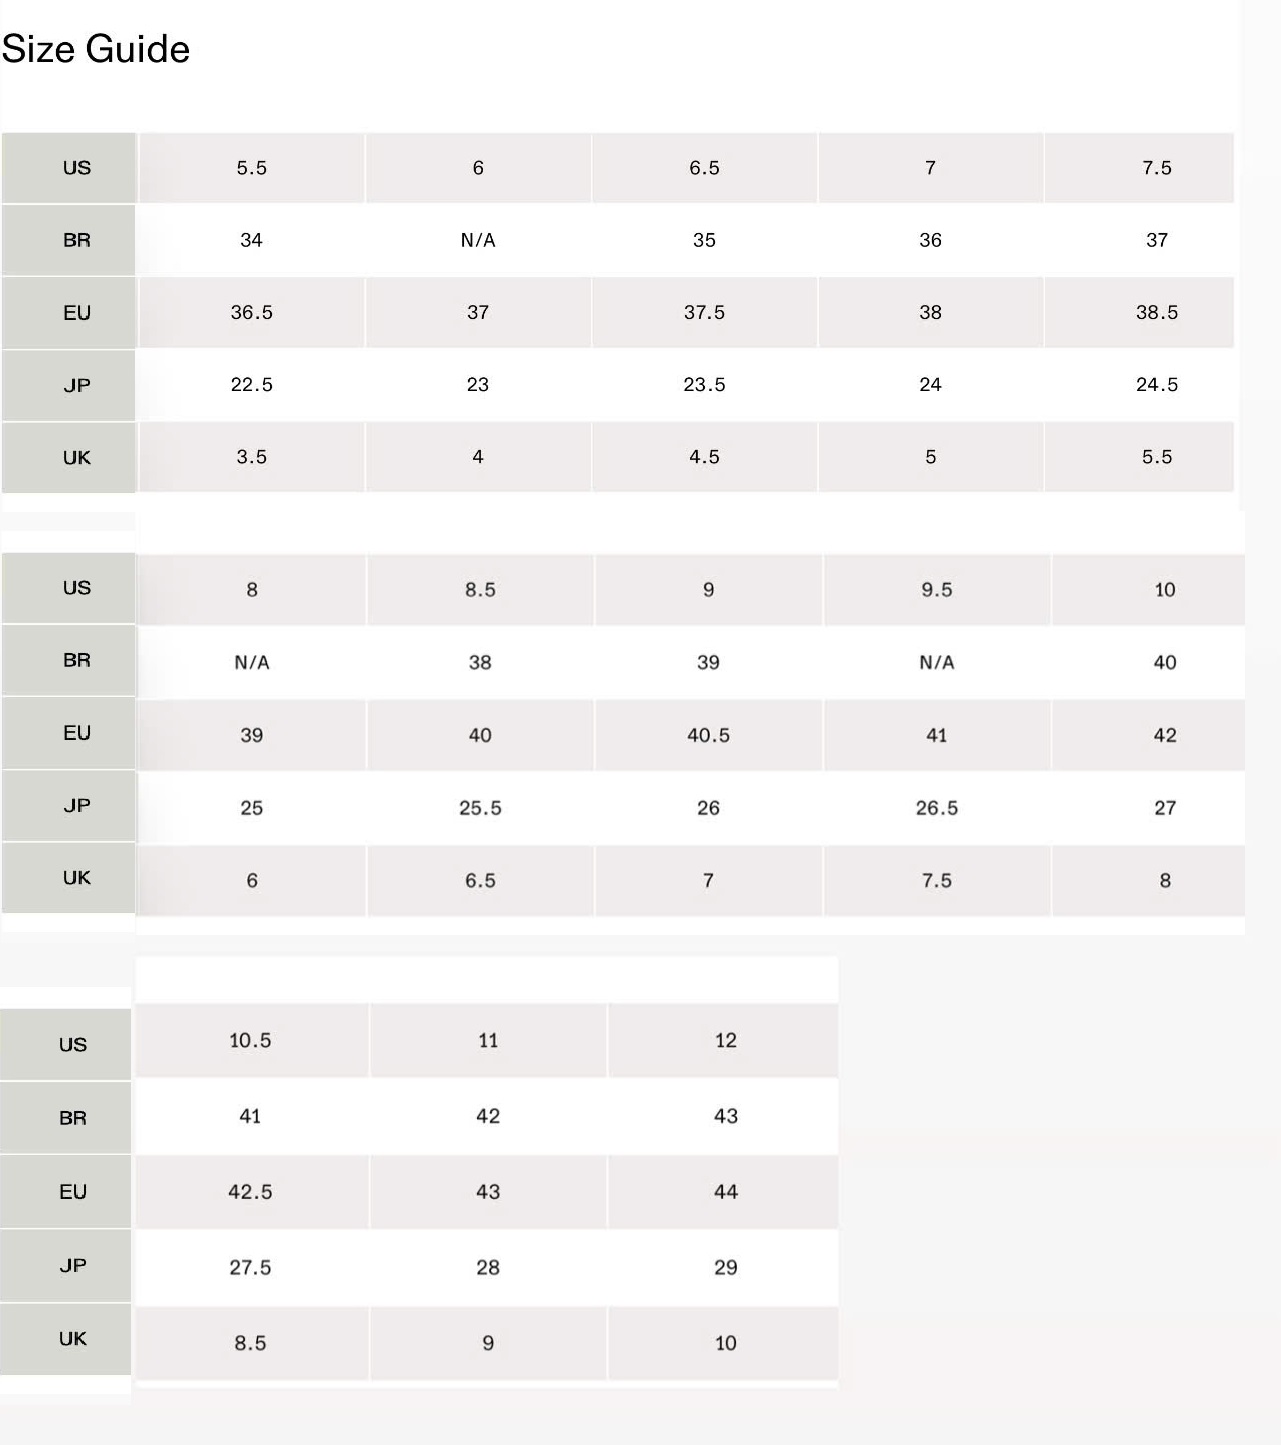Click JP size 27.5 cell
The width and height of the screenshot is (1281, 1445).
pos(250,1268)
